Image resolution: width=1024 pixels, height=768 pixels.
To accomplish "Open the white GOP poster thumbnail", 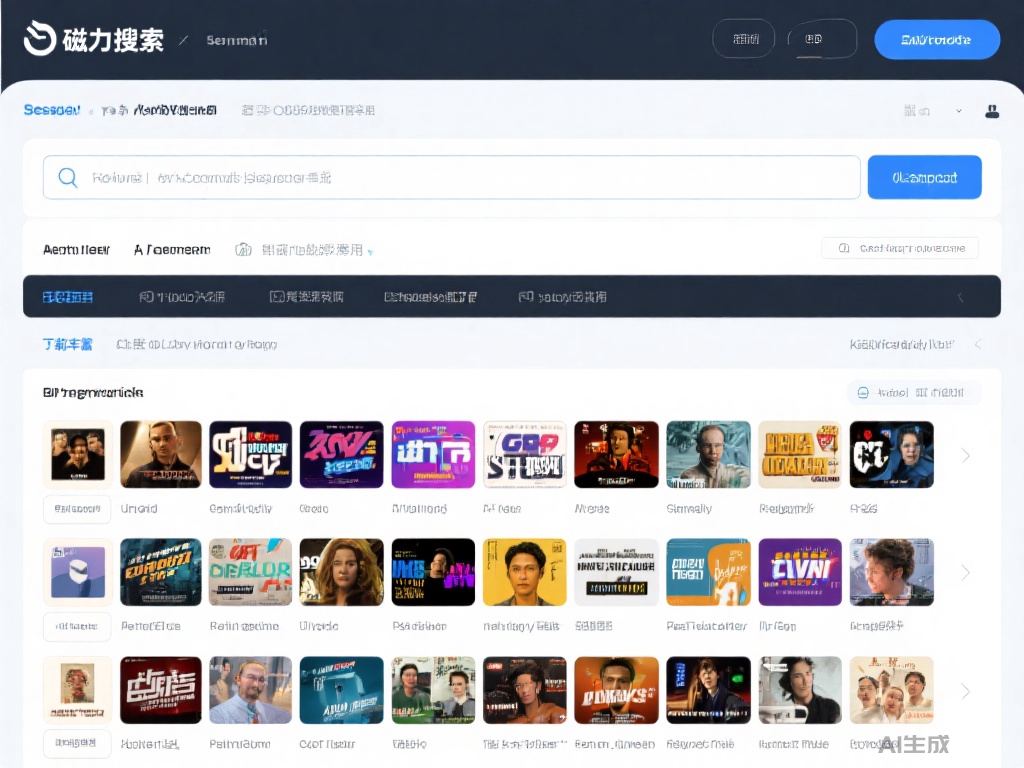I will tap(524, 455).
